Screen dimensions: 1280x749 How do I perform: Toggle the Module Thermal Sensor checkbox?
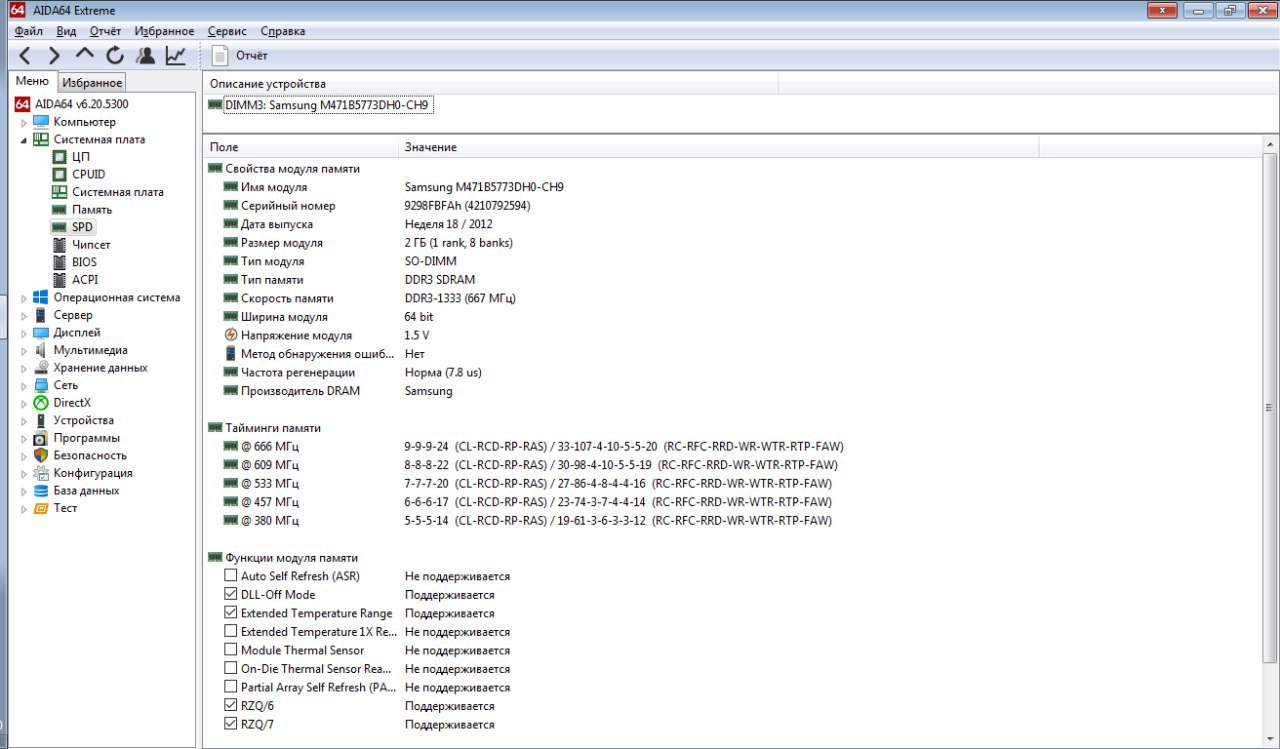[x=231, y=650]
